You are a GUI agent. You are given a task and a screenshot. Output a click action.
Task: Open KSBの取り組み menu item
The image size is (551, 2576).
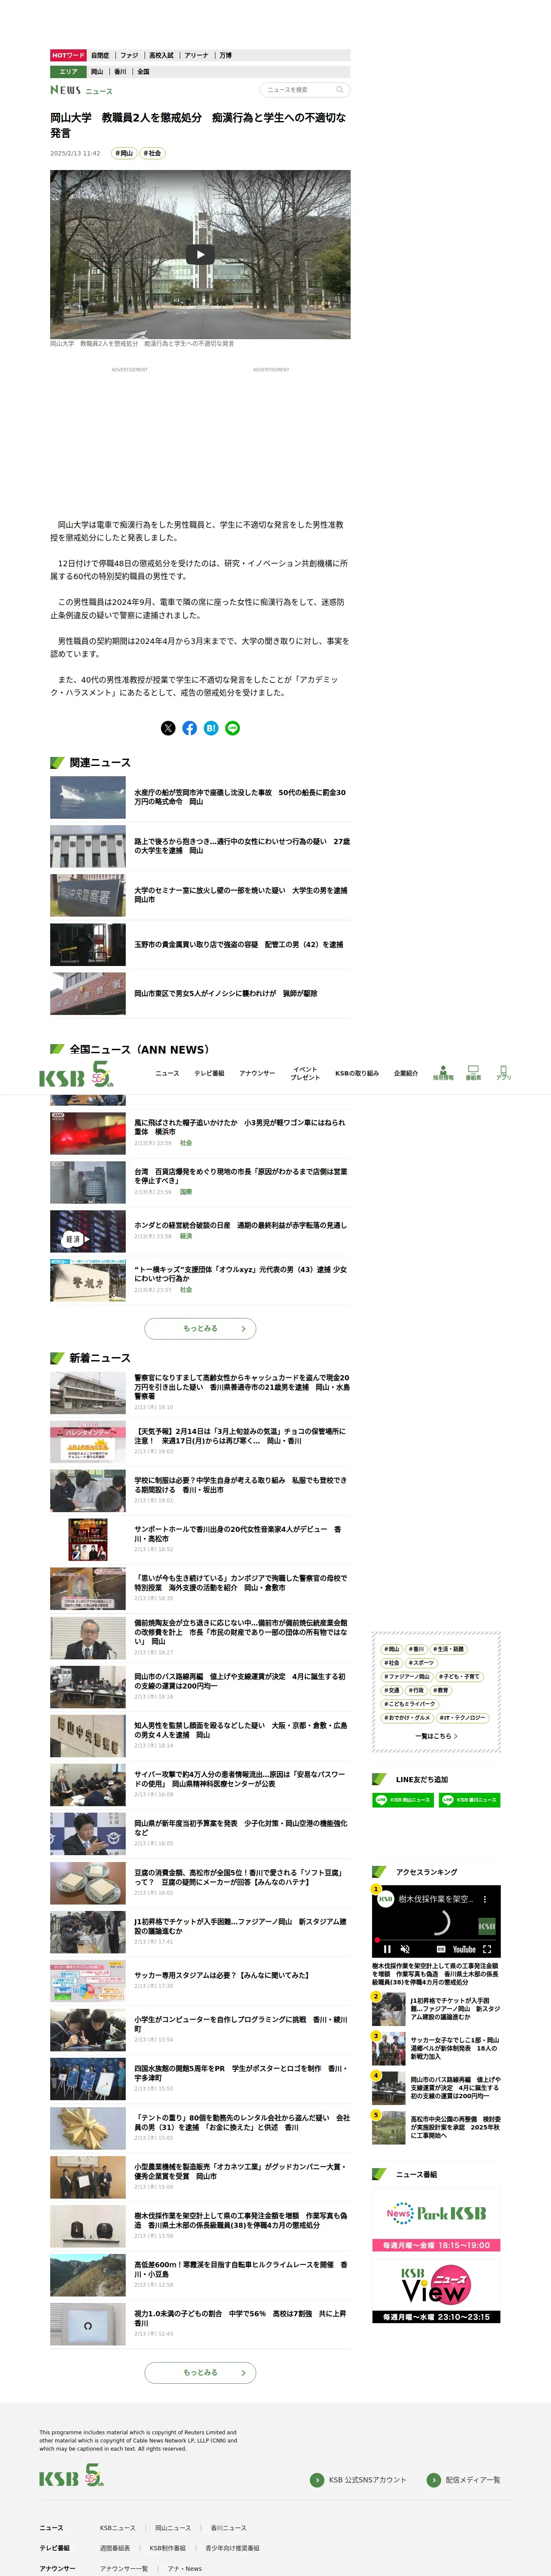pos(357,1073)
